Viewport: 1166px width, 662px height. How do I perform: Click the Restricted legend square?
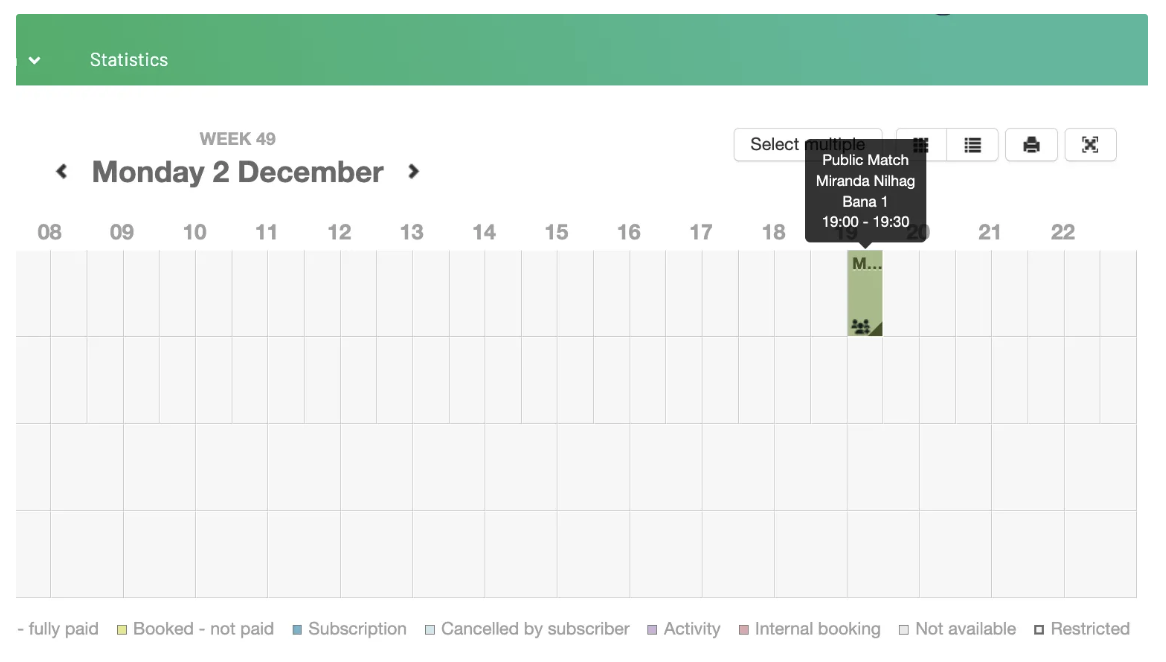(1039, 630)
